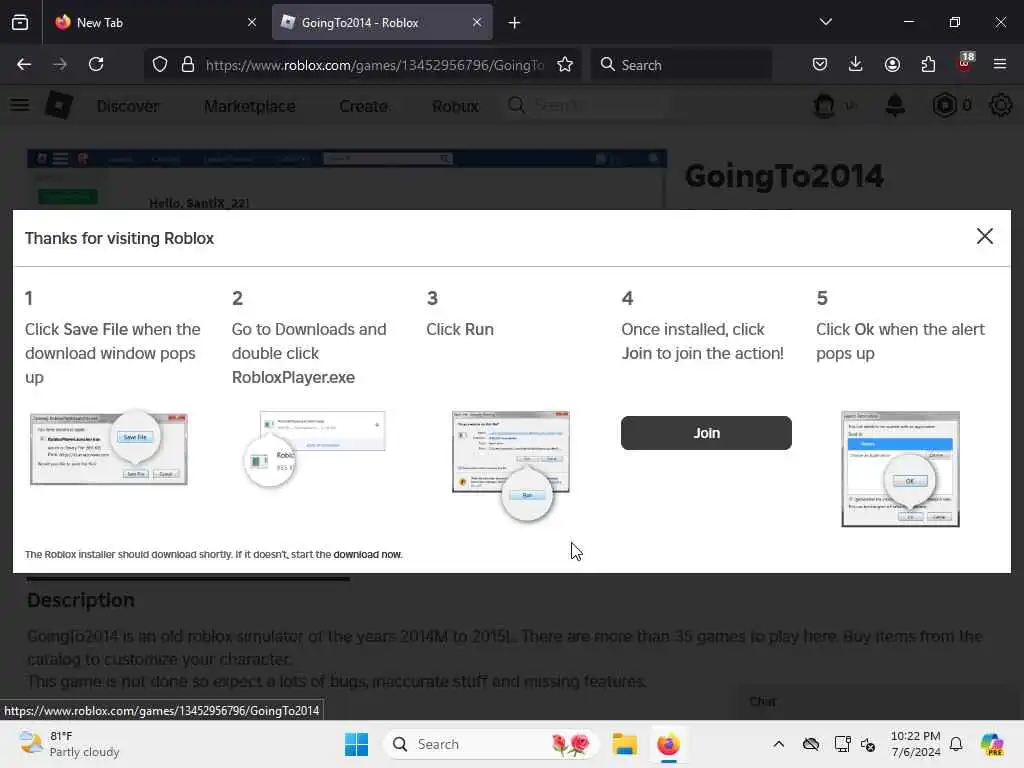Open the clock showing 10:22 PM

pos(916,744)
